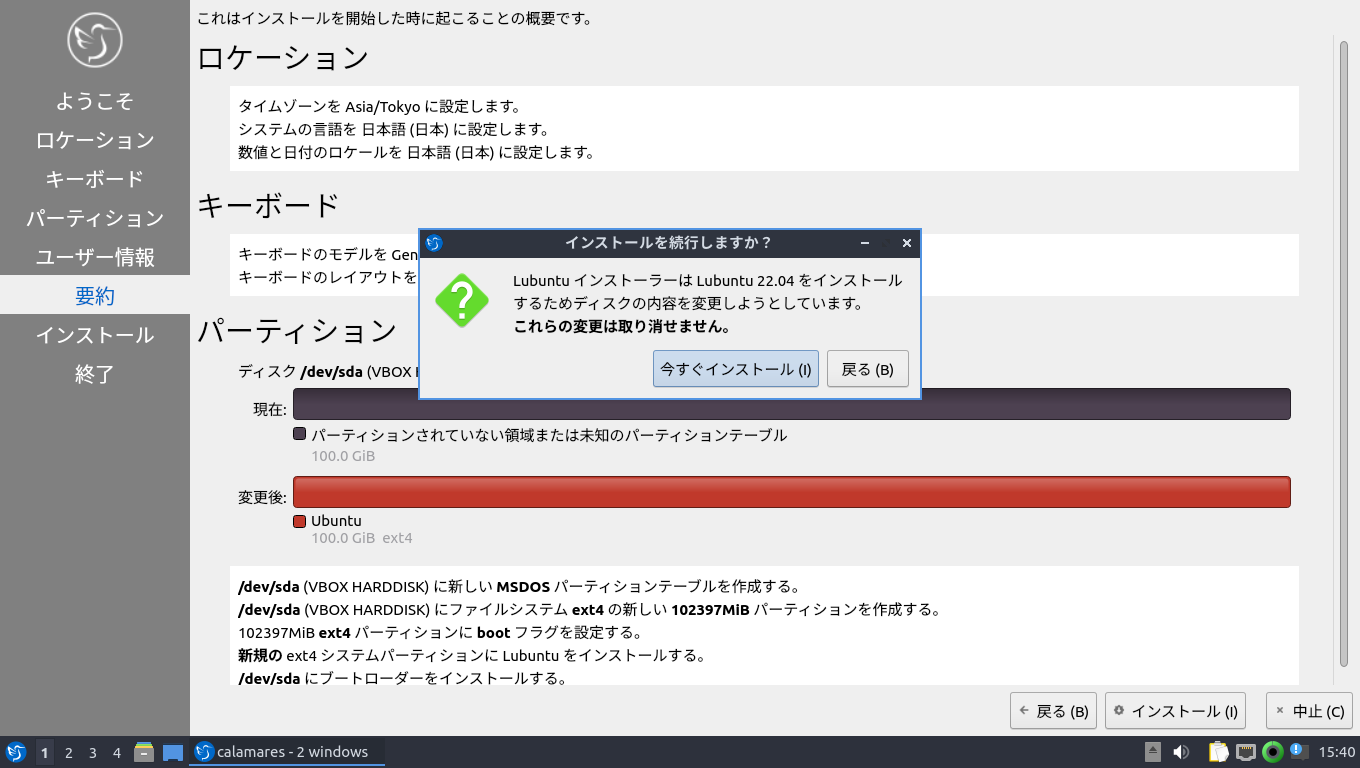Switch to virtual desktop 3
The height and width of the screenshot is (768, 1360).
93,752
